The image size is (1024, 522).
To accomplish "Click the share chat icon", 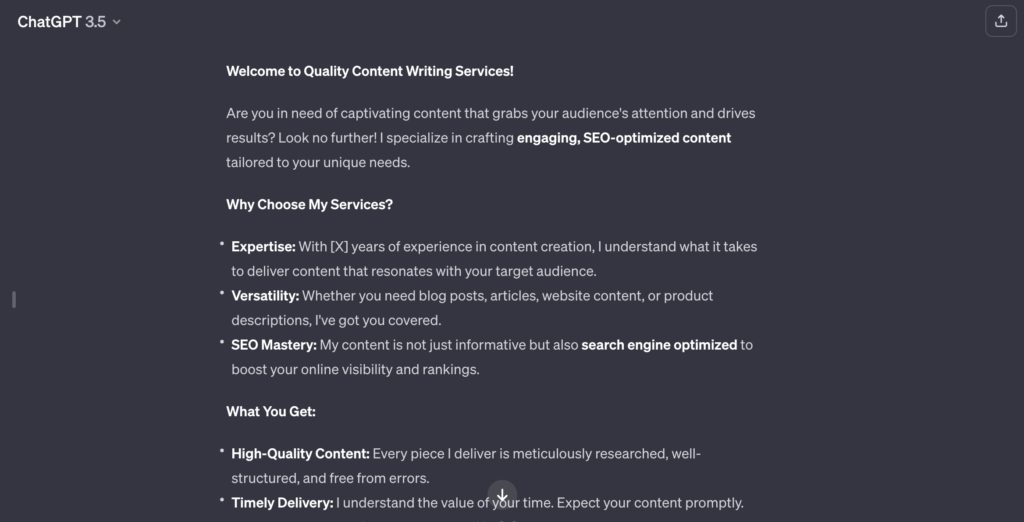I will [1001, 21].
